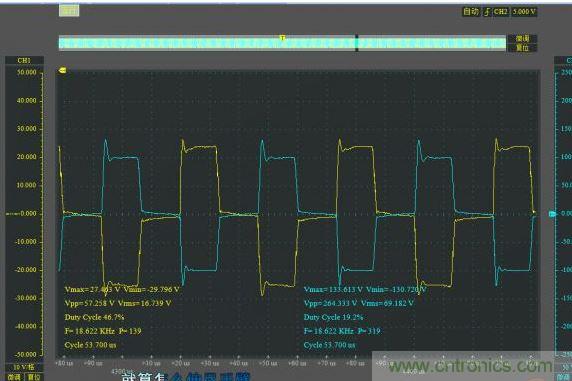The height and width of the screenshot is (381, 572).
Task: Click the pale button at top left
Action: 69,11
